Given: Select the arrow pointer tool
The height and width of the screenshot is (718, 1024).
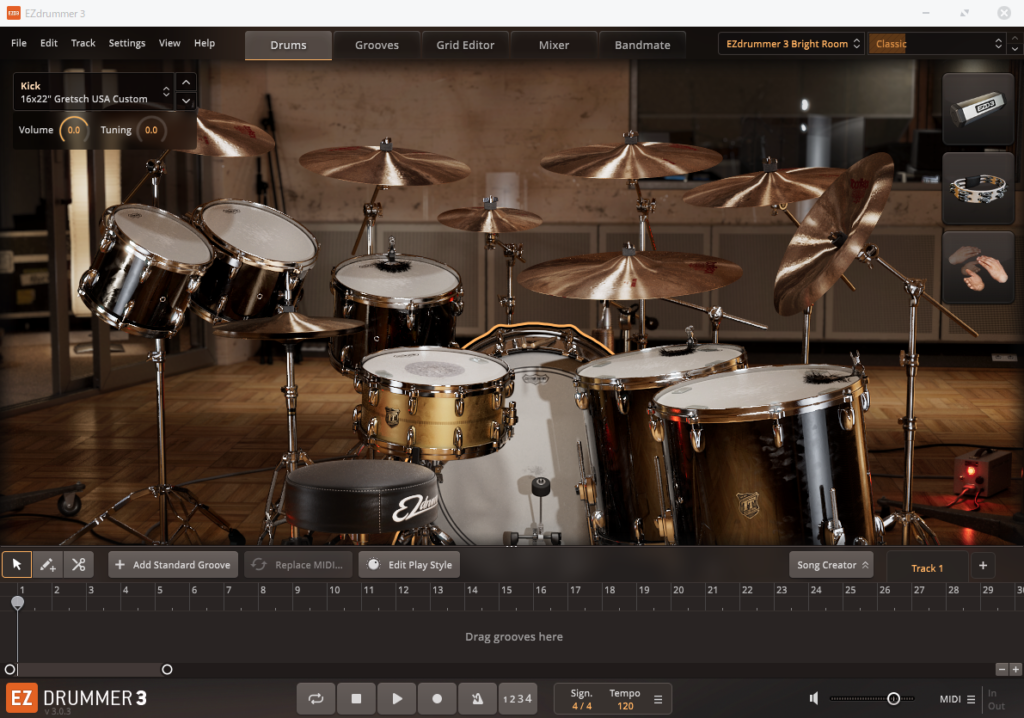Looking at the screenshot, I should point(17,565).
